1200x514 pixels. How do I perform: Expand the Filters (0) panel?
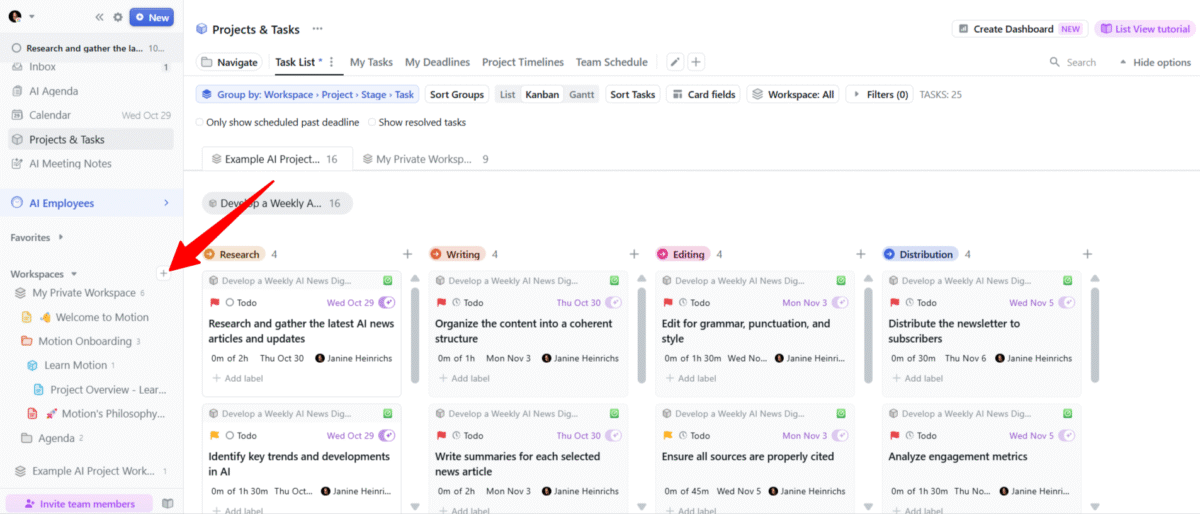(x=880, y=95)
